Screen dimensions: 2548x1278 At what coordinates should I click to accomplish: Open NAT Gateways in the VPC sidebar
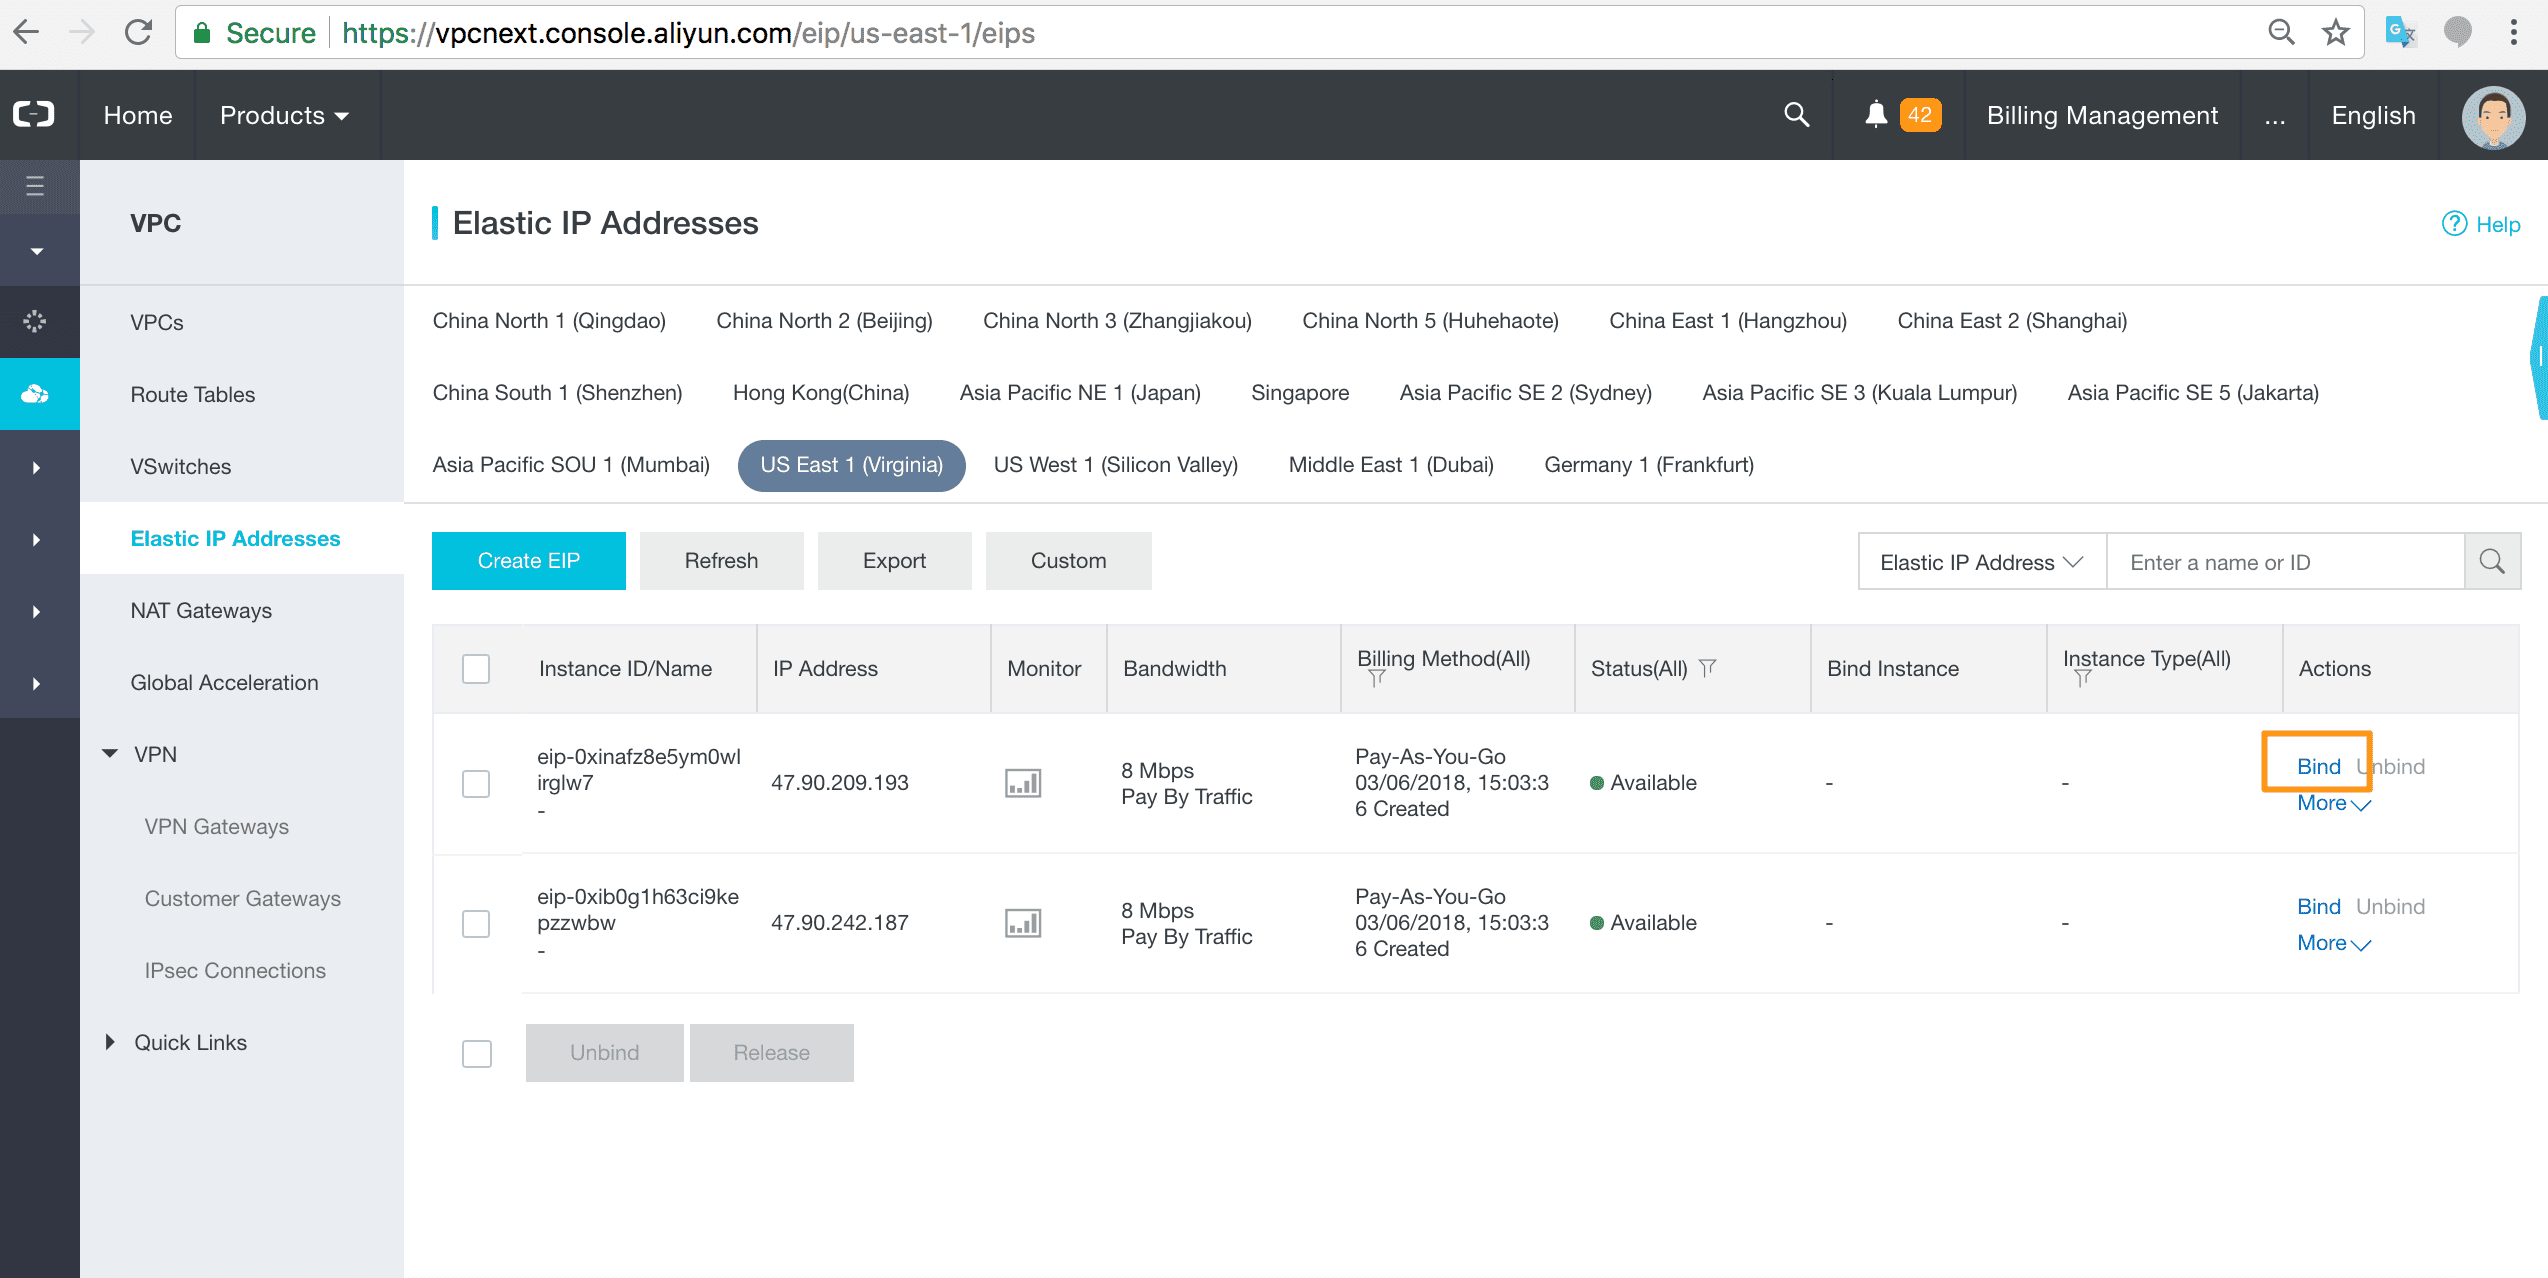(200, 610)
